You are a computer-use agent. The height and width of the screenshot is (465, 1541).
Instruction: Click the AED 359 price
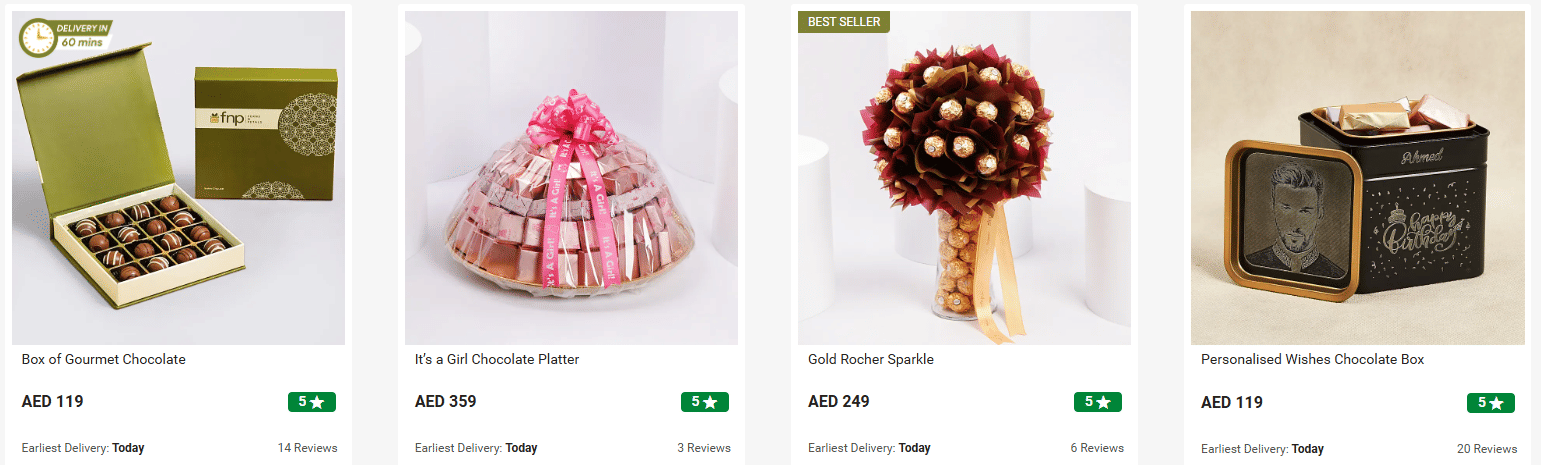click(446, 402)
